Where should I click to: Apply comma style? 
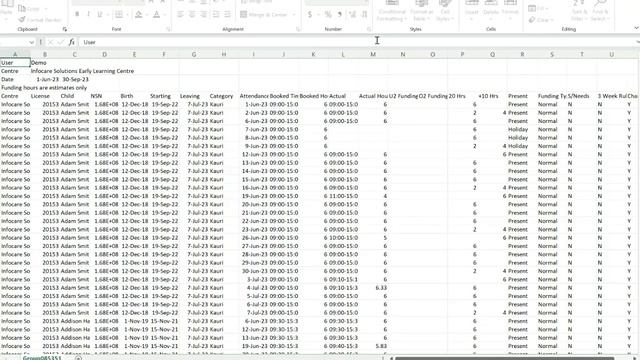pyautogui.click(x=340, y=15)
